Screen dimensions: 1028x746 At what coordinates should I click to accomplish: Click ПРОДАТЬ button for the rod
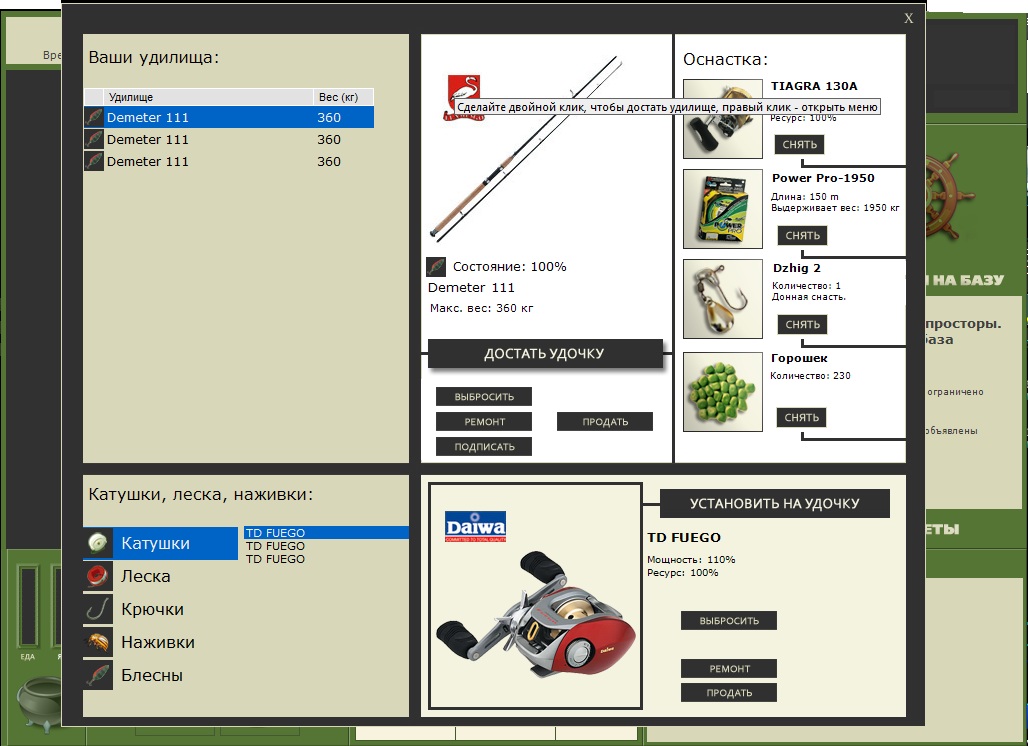click(605, 422)
